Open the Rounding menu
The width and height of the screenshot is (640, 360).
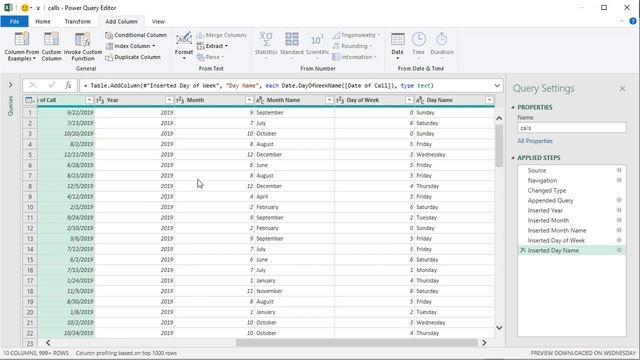tap(352, 46)
